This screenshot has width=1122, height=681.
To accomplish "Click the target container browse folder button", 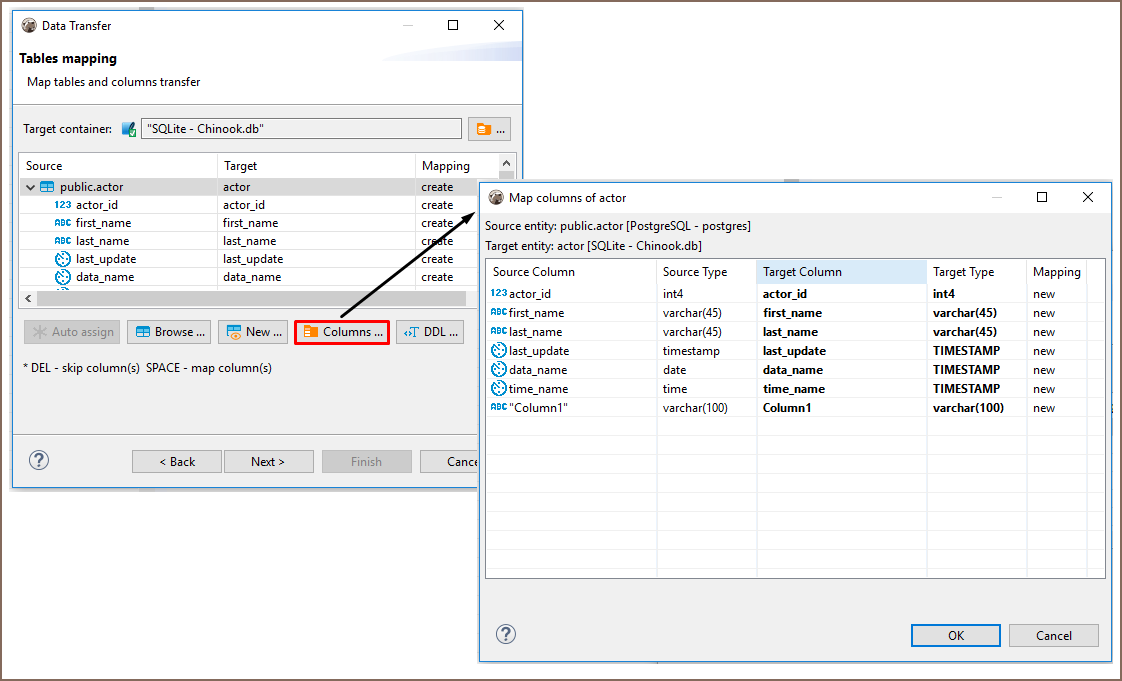I will pyautogui.click(x=489, y=129).
